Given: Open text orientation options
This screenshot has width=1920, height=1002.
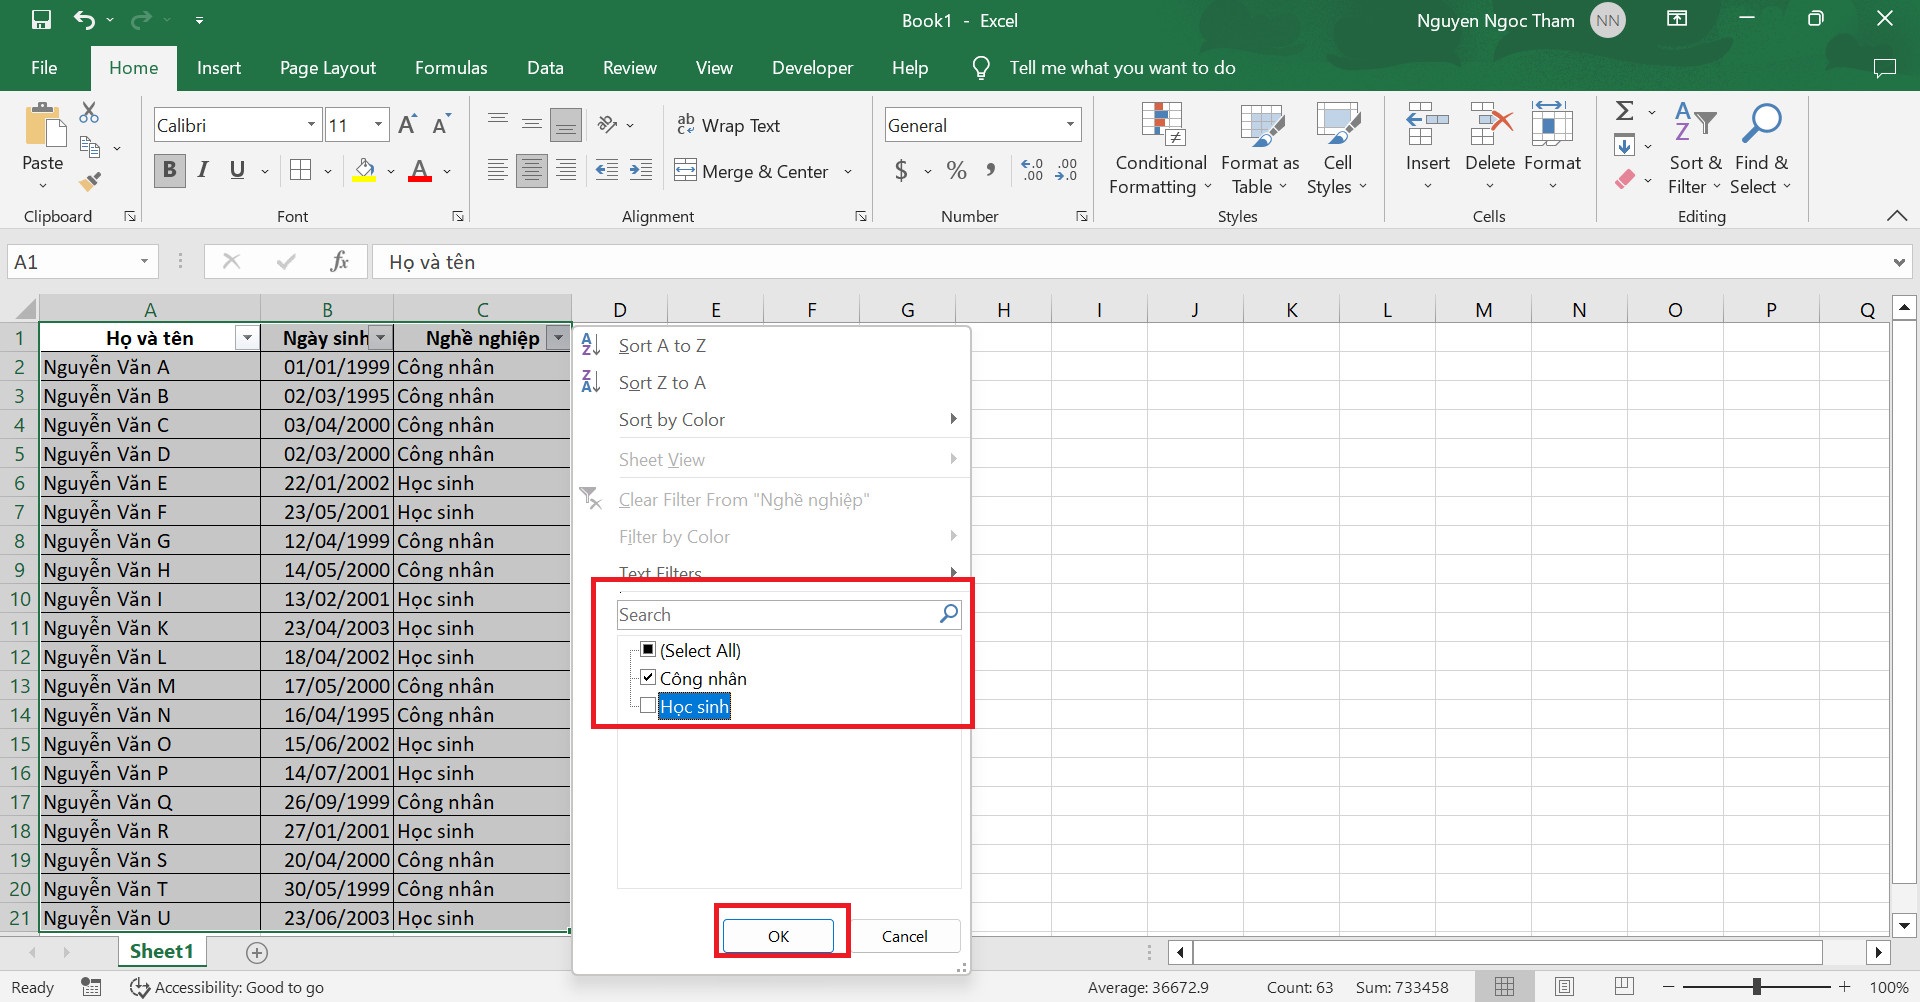Looking at the screenshot, I should coord(614,125).
